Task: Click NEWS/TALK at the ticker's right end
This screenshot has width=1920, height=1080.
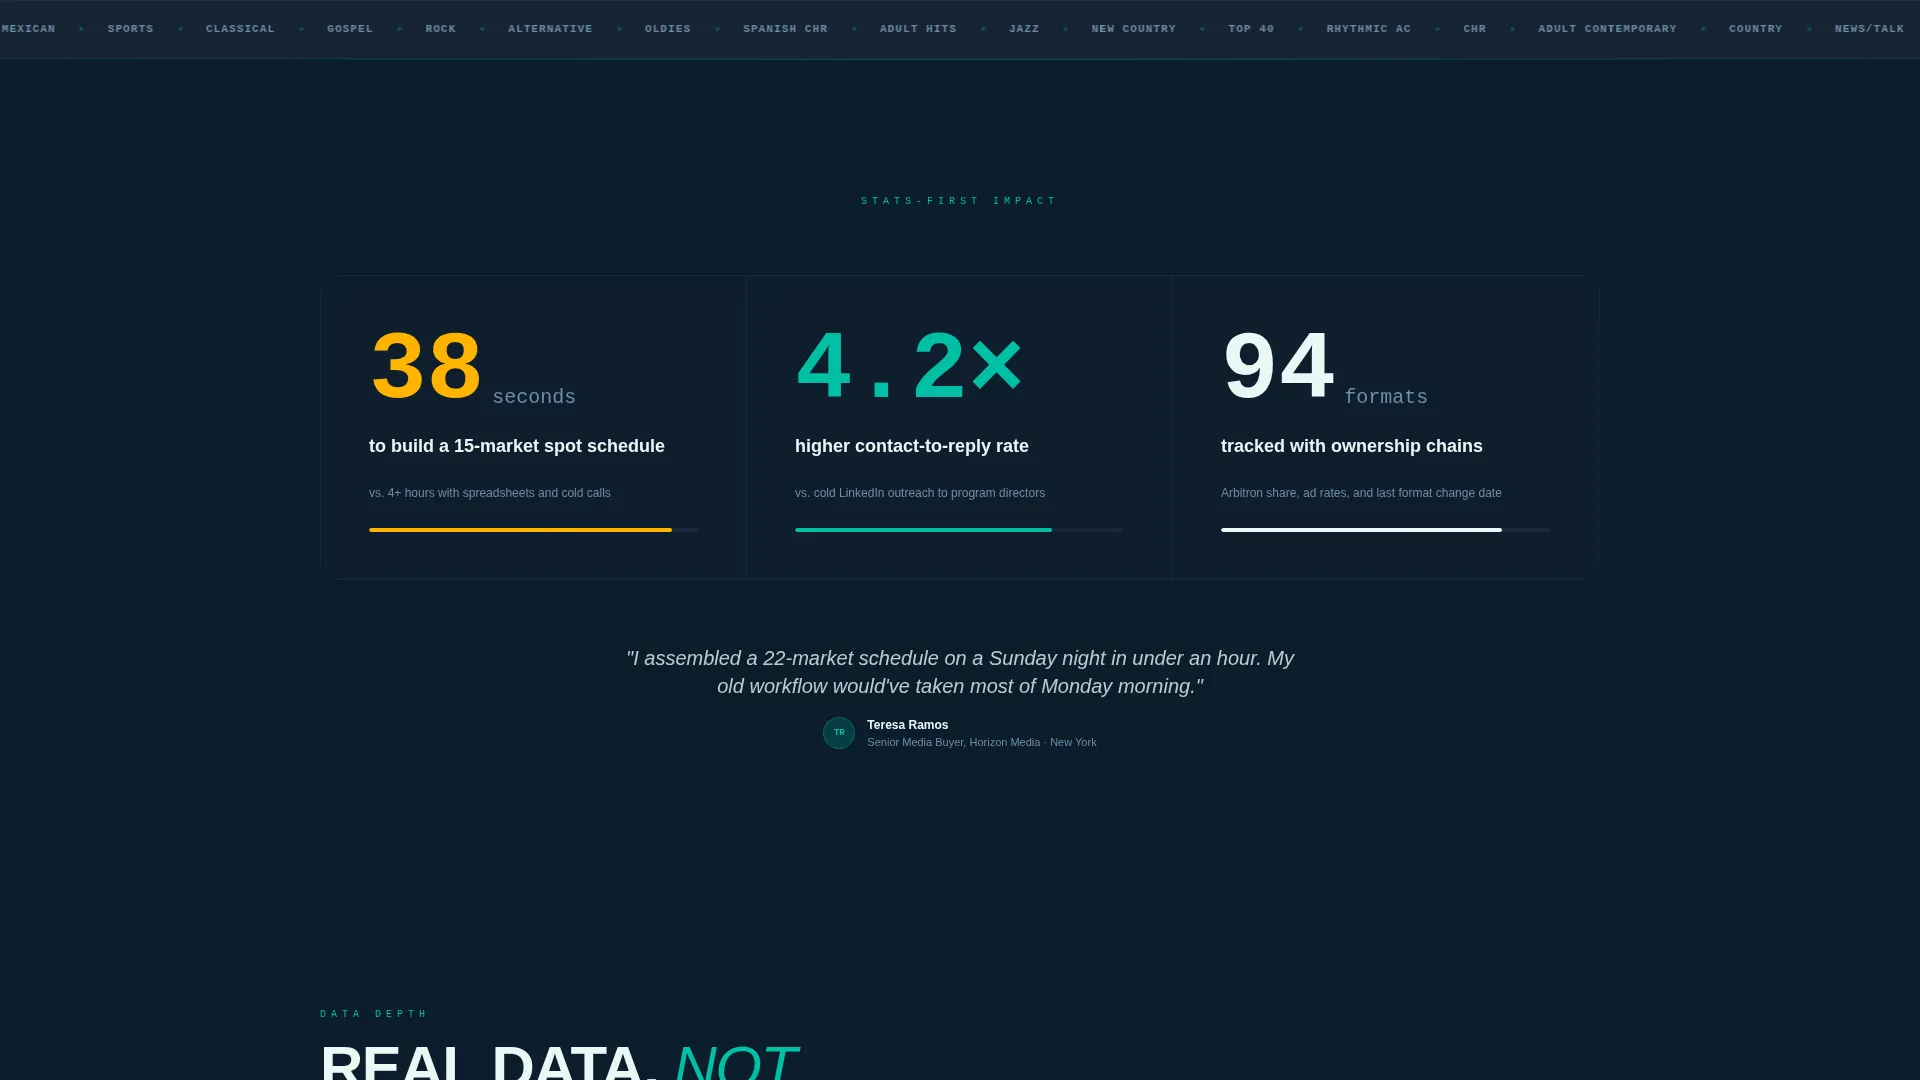Action: pyautogui.click(x=1869, y=29)
